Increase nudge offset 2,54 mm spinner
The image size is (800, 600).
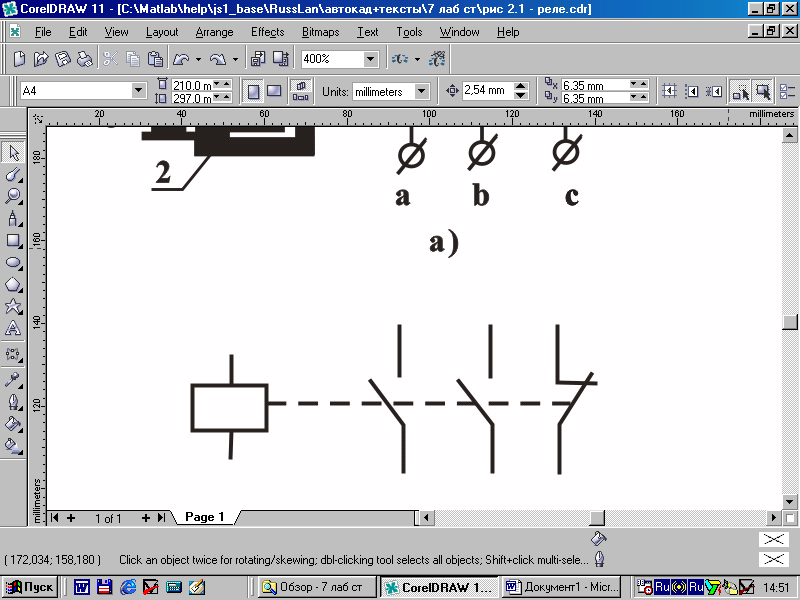(520, 86)
